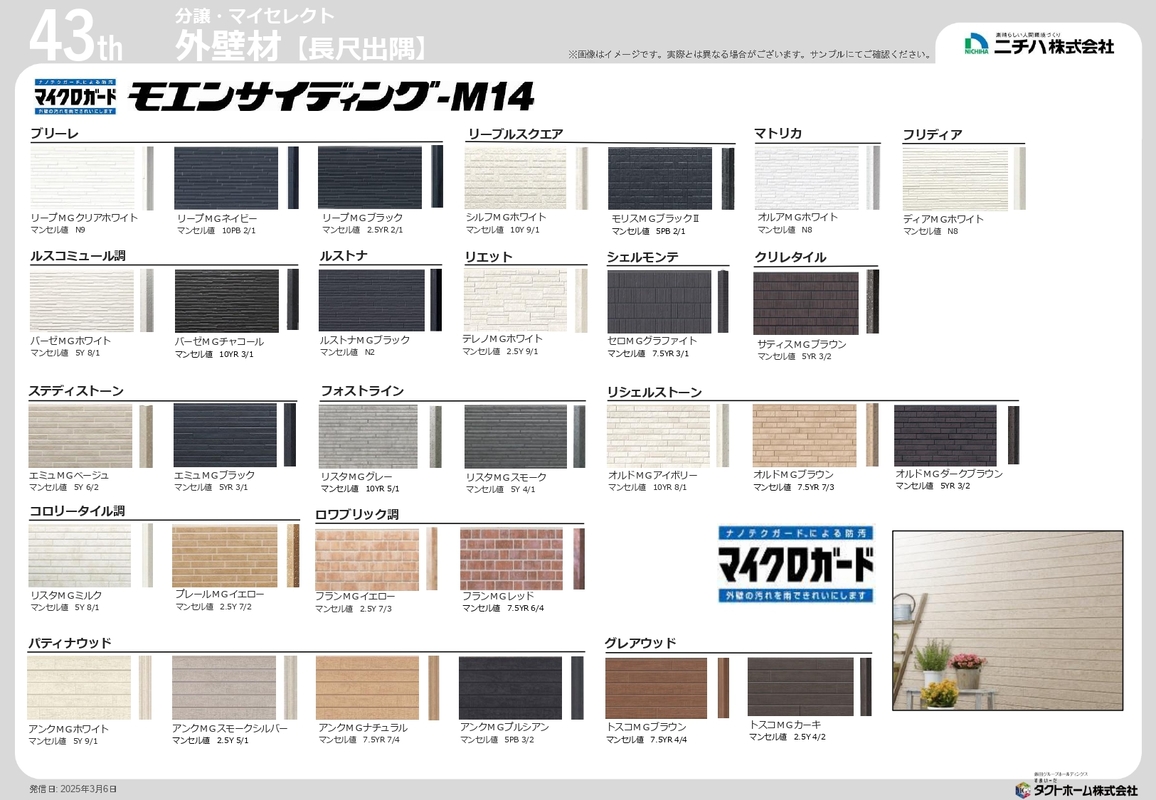Pick the フランMGレッド brick swatch
Image resolution: width=1156 pixels, height=800 pixels.
(512, 559)
